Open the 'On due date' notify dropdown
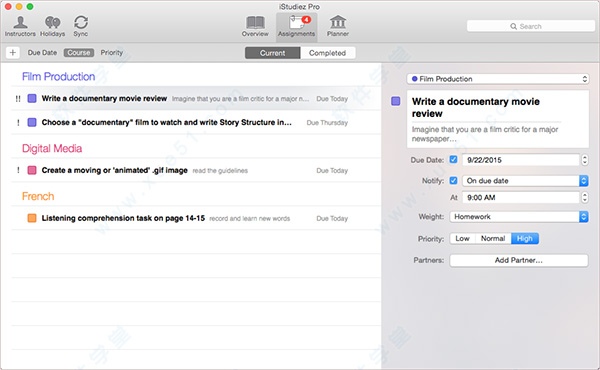 click(x=525, y=181)
